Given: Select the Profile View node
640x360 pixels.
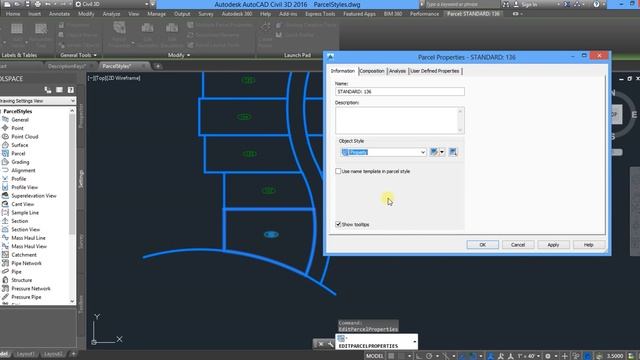Looking at the screenshot, I should click(24, 187).
